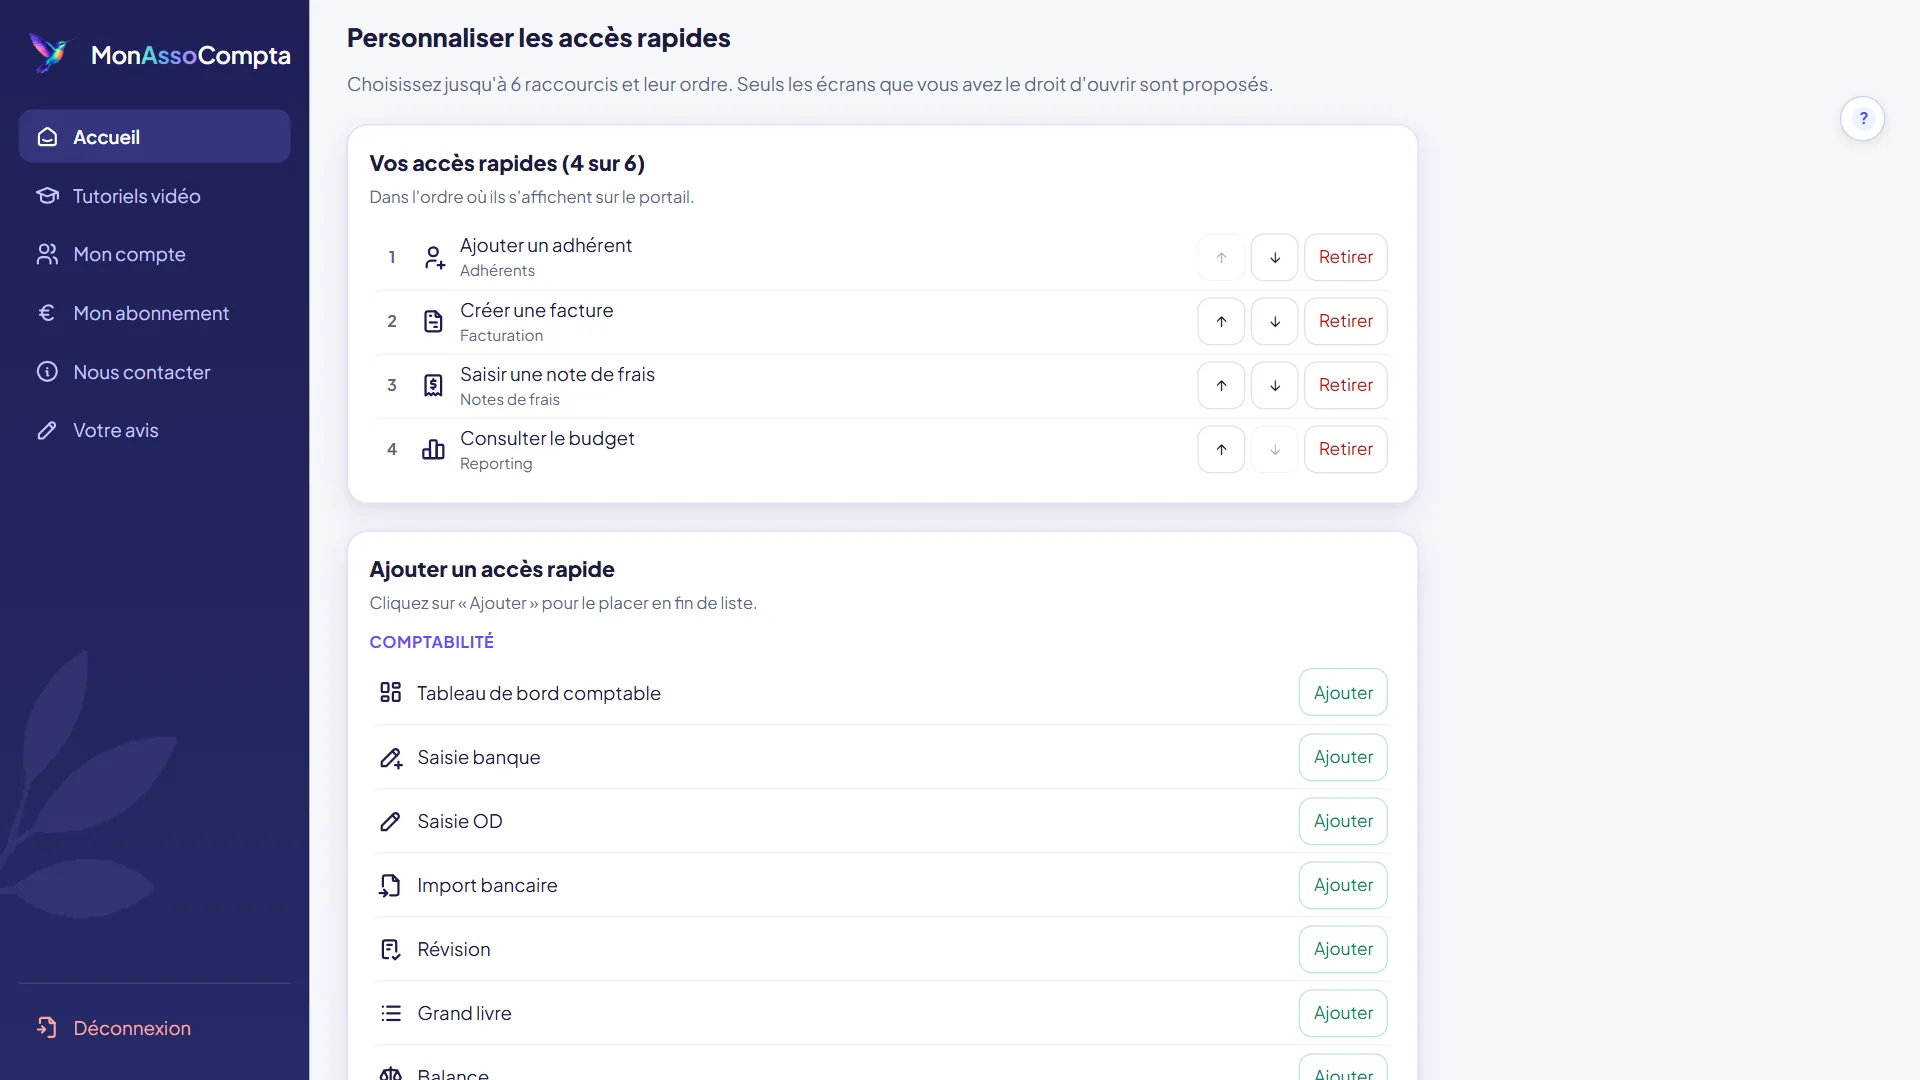1920x1080 pixels.
Task: Select Mon abonnement in the sidebar
Action: coord(154,313)
